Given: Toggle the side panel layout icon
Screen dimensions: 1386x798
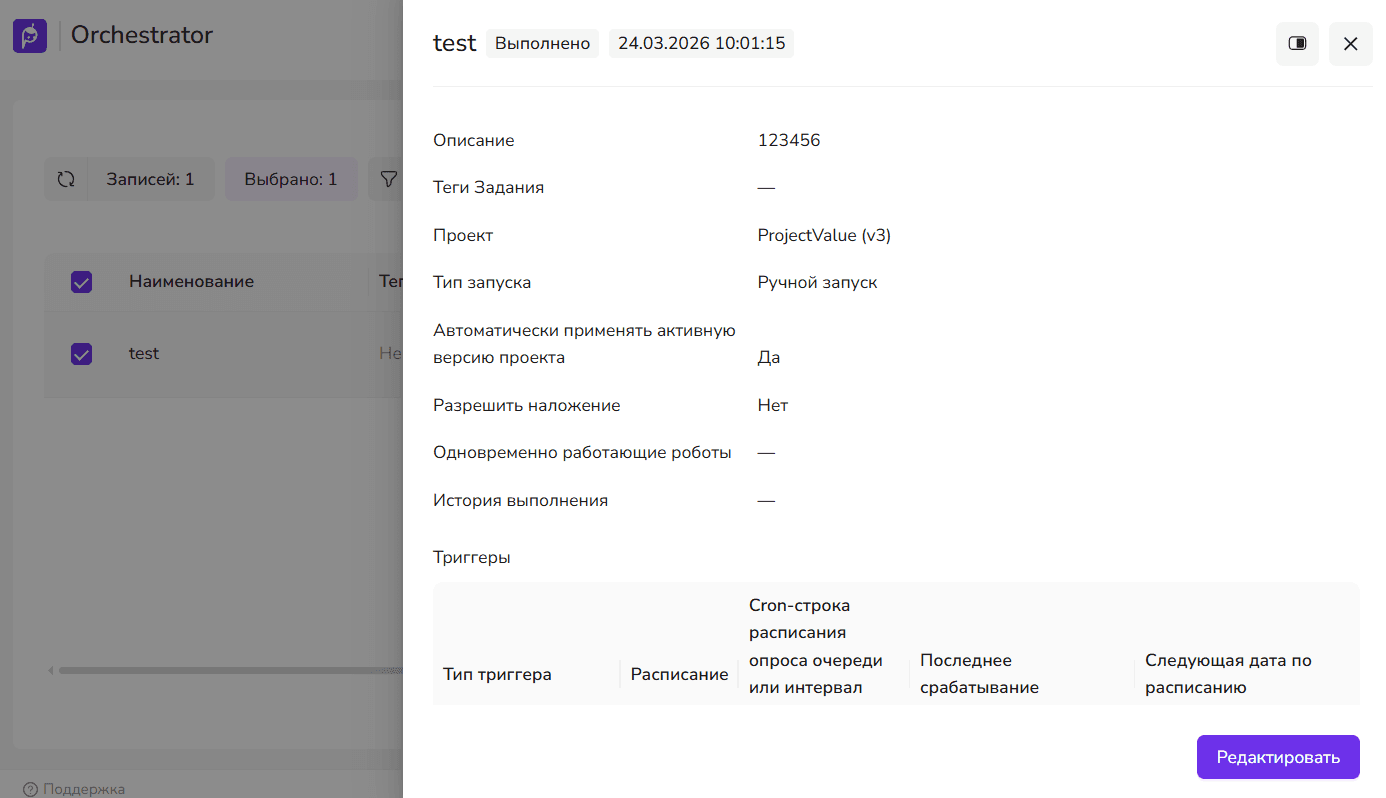Looking at the screenshot, I should point(1297,44).
